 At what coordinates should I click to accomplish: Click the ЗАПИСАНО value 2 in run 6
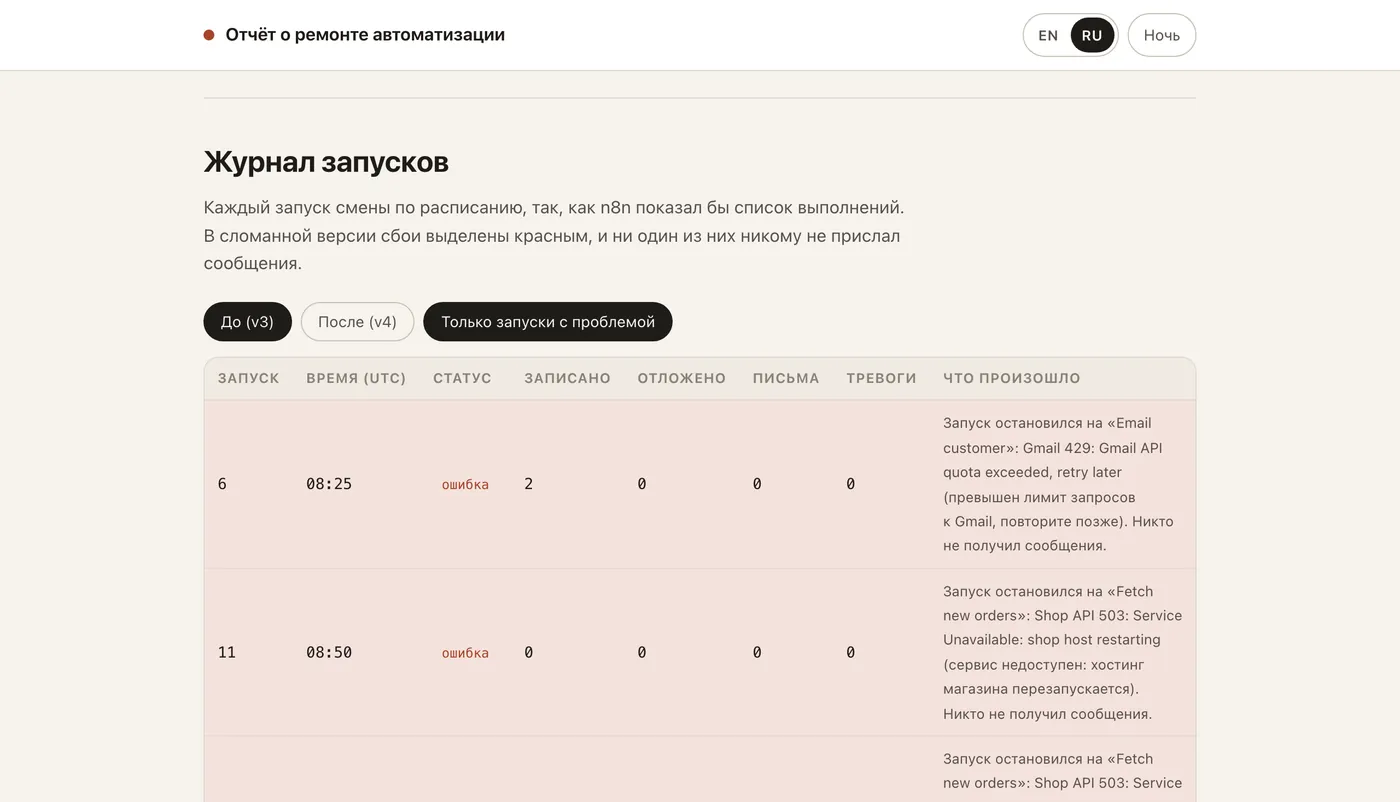point(529,484)
